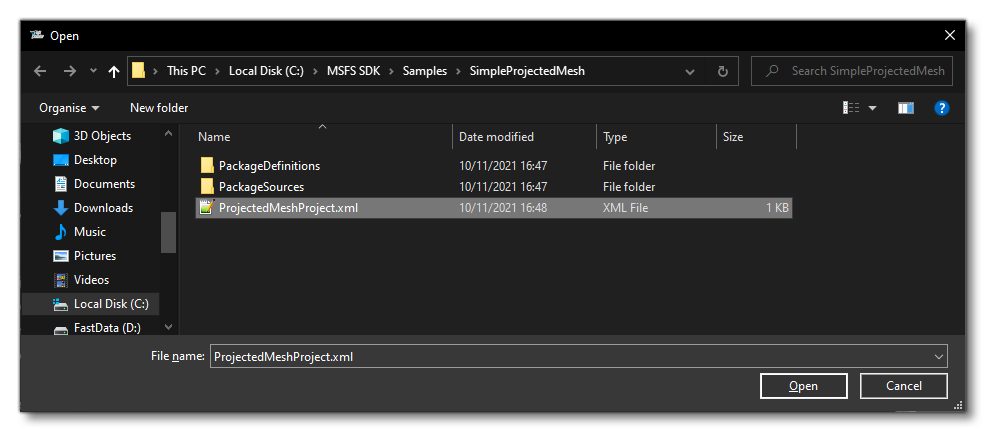This screenshot has height=432, width=986.
Task: Click the Desktop icon in the sidebar
Action: pyautogui.click(x=61, y=160)
